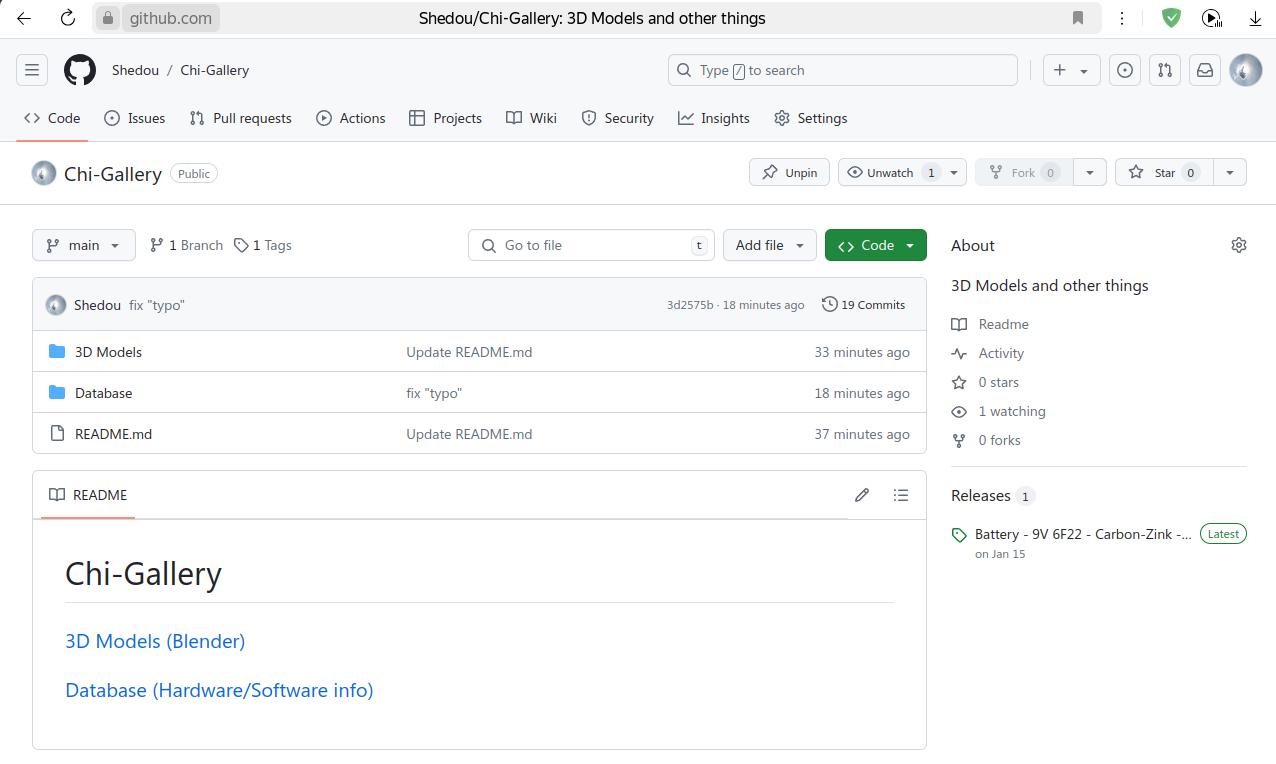The height and width of the screenshot is (764, 1276).
Task: Open pull requests shortcut icon in header
Action: point(1165,70)
